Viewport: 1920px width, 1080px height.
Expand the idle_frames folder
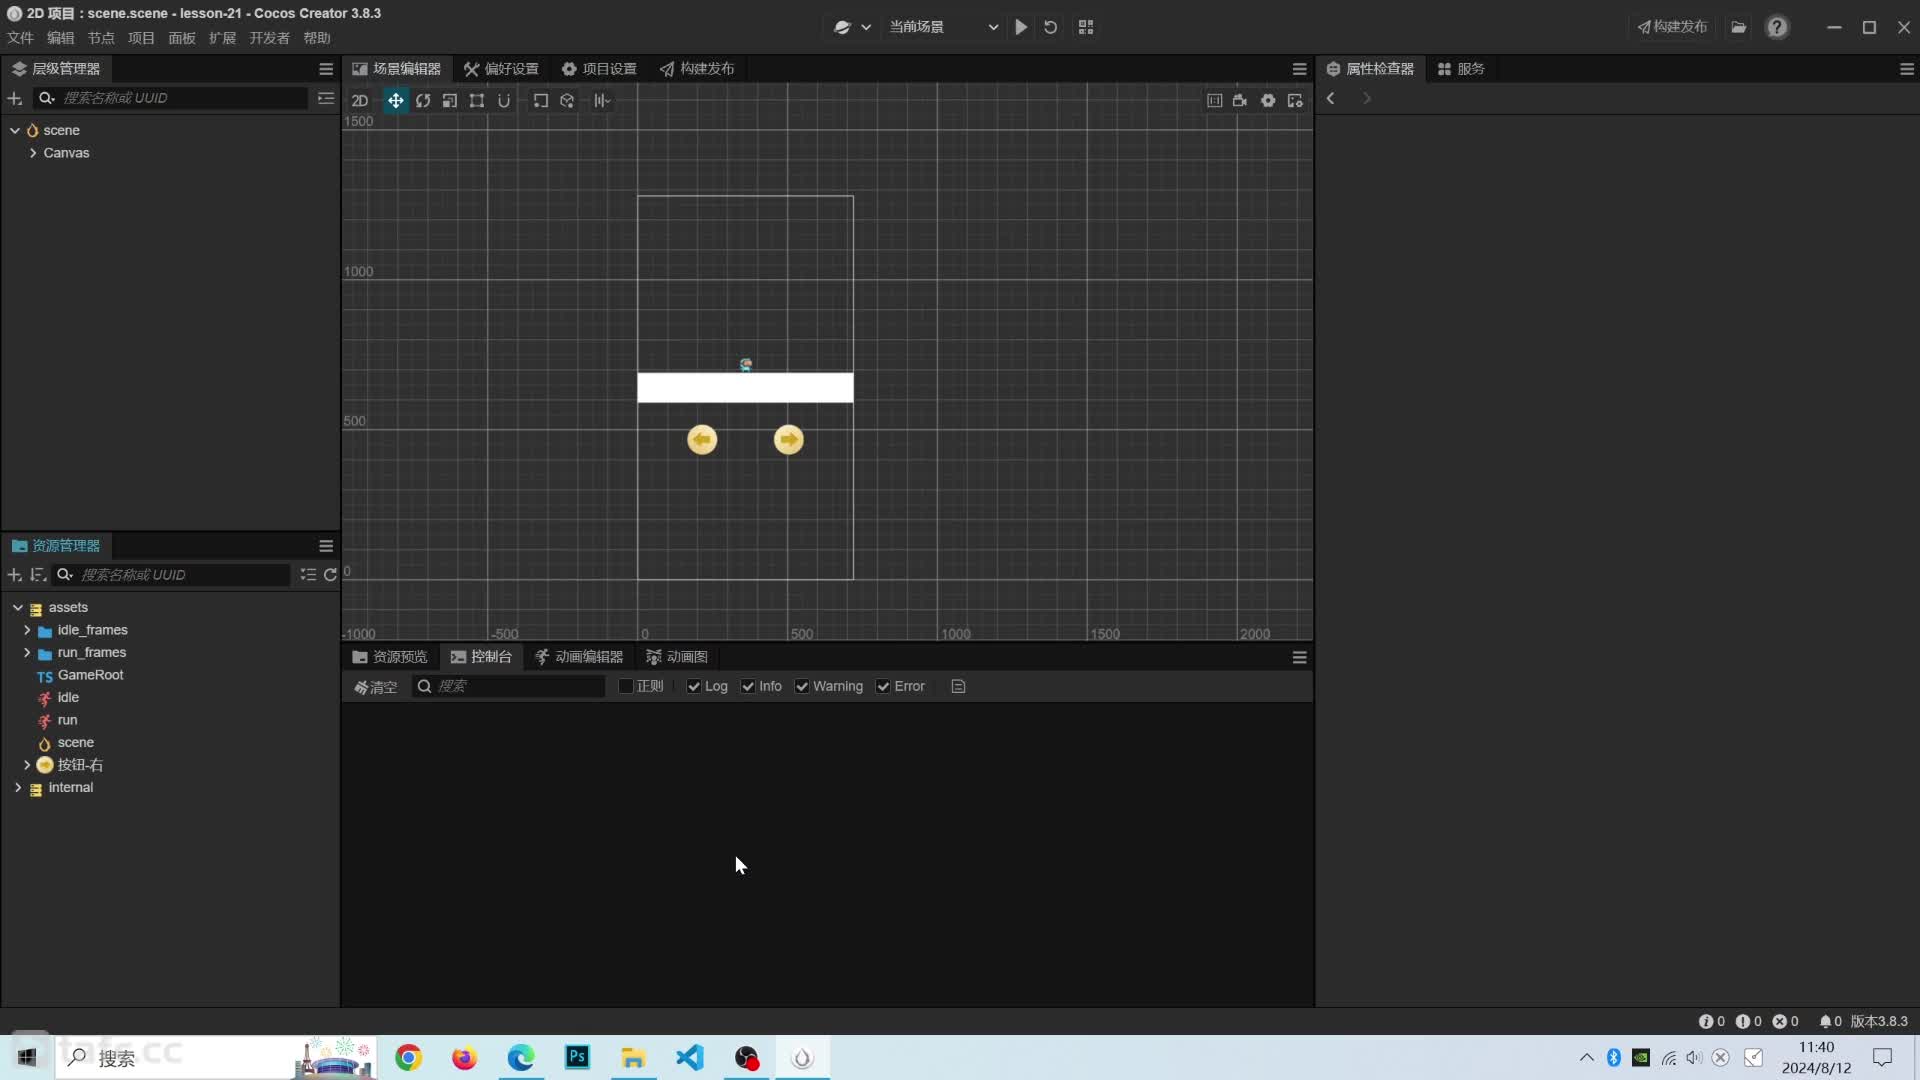tap(27, 630)
